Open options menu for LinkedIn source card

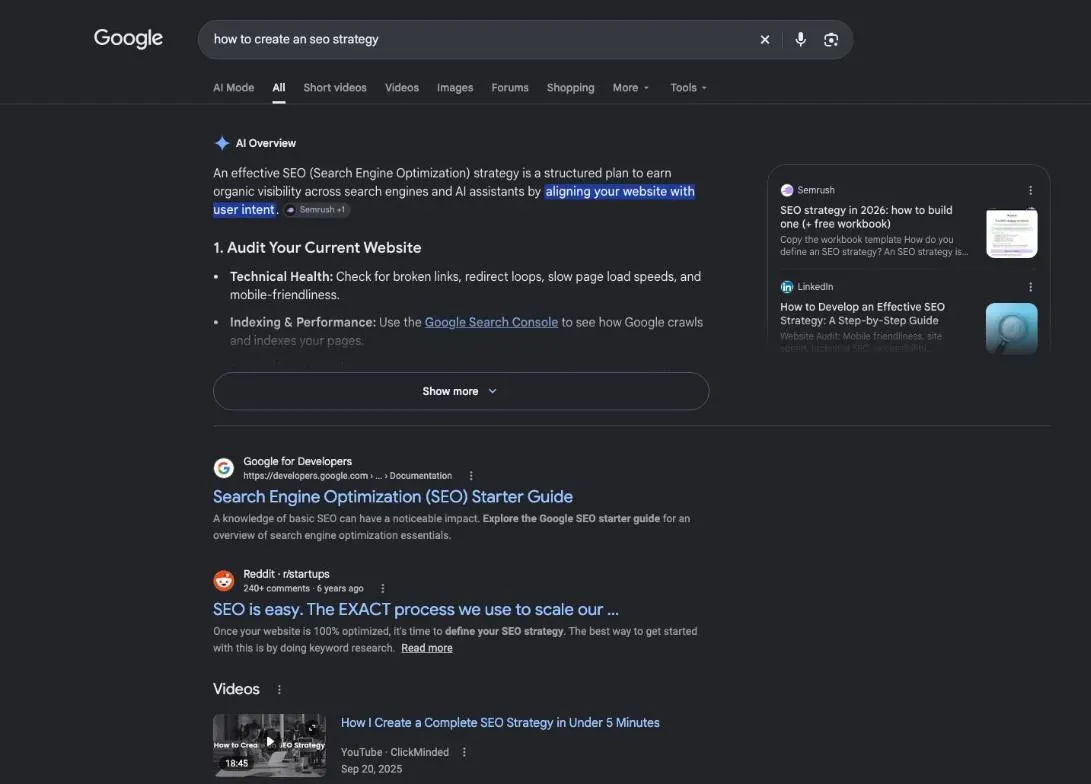pos(1030,287)
